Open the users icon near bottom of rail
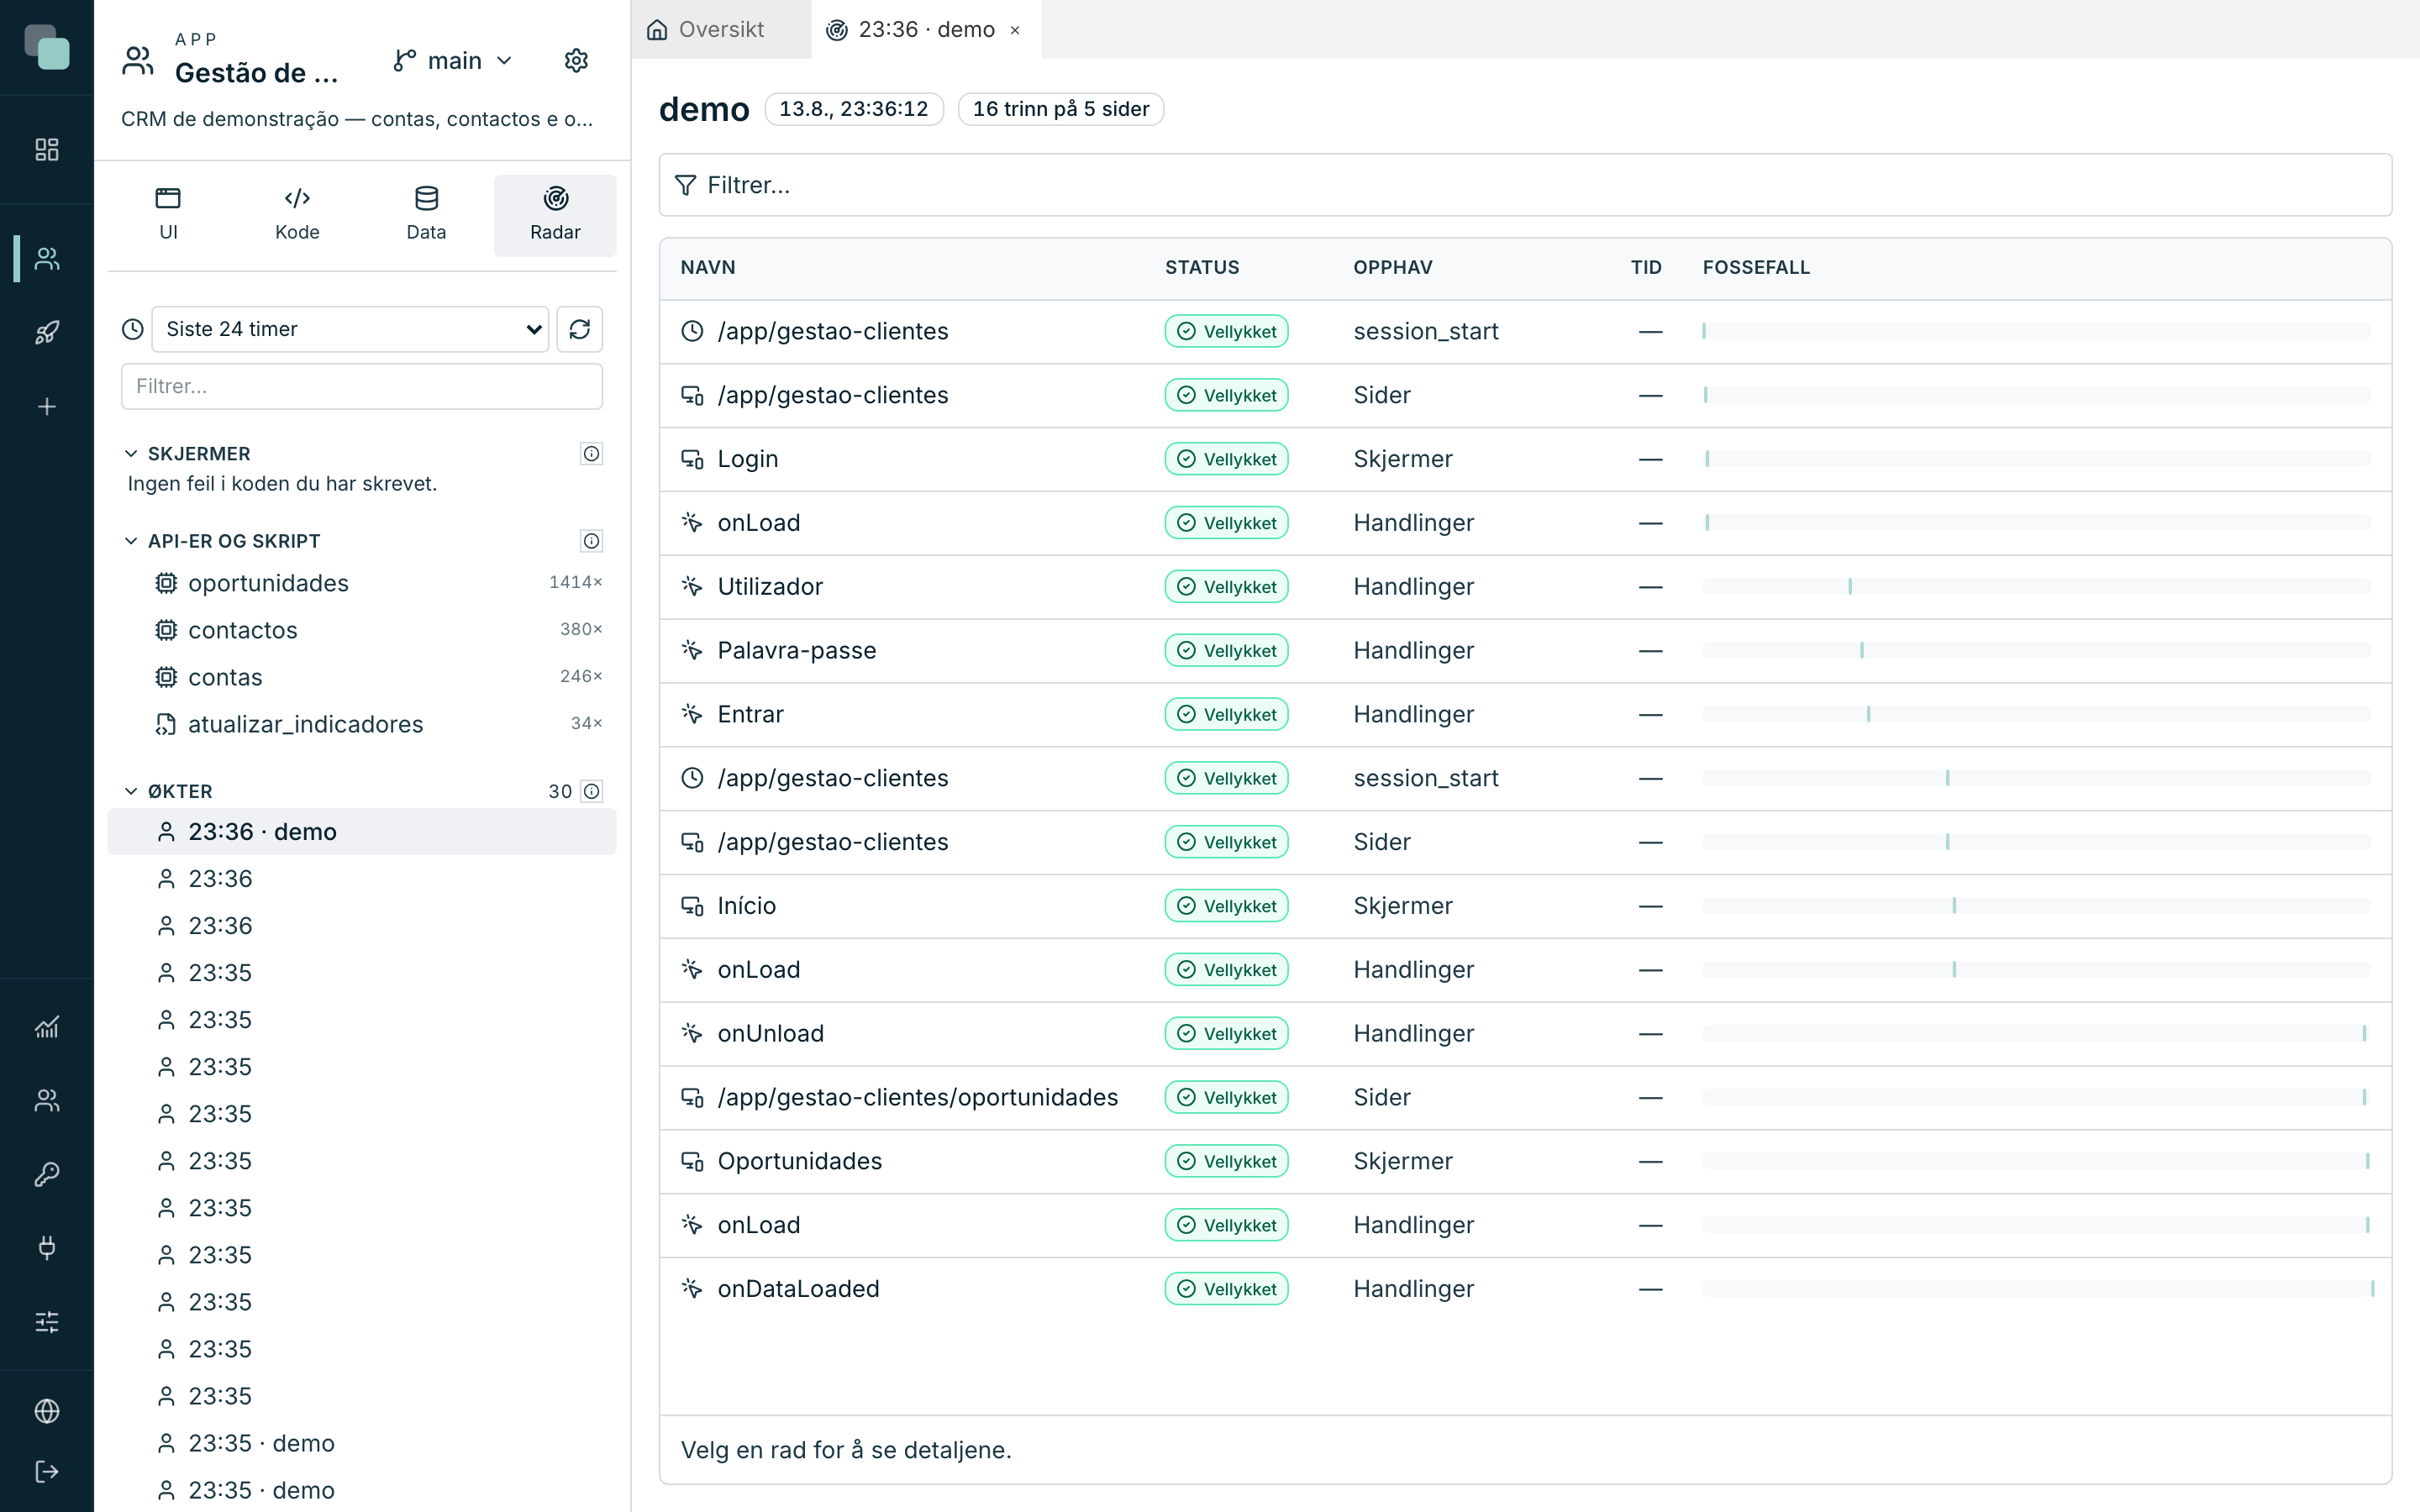 (x=47, y=1100)
